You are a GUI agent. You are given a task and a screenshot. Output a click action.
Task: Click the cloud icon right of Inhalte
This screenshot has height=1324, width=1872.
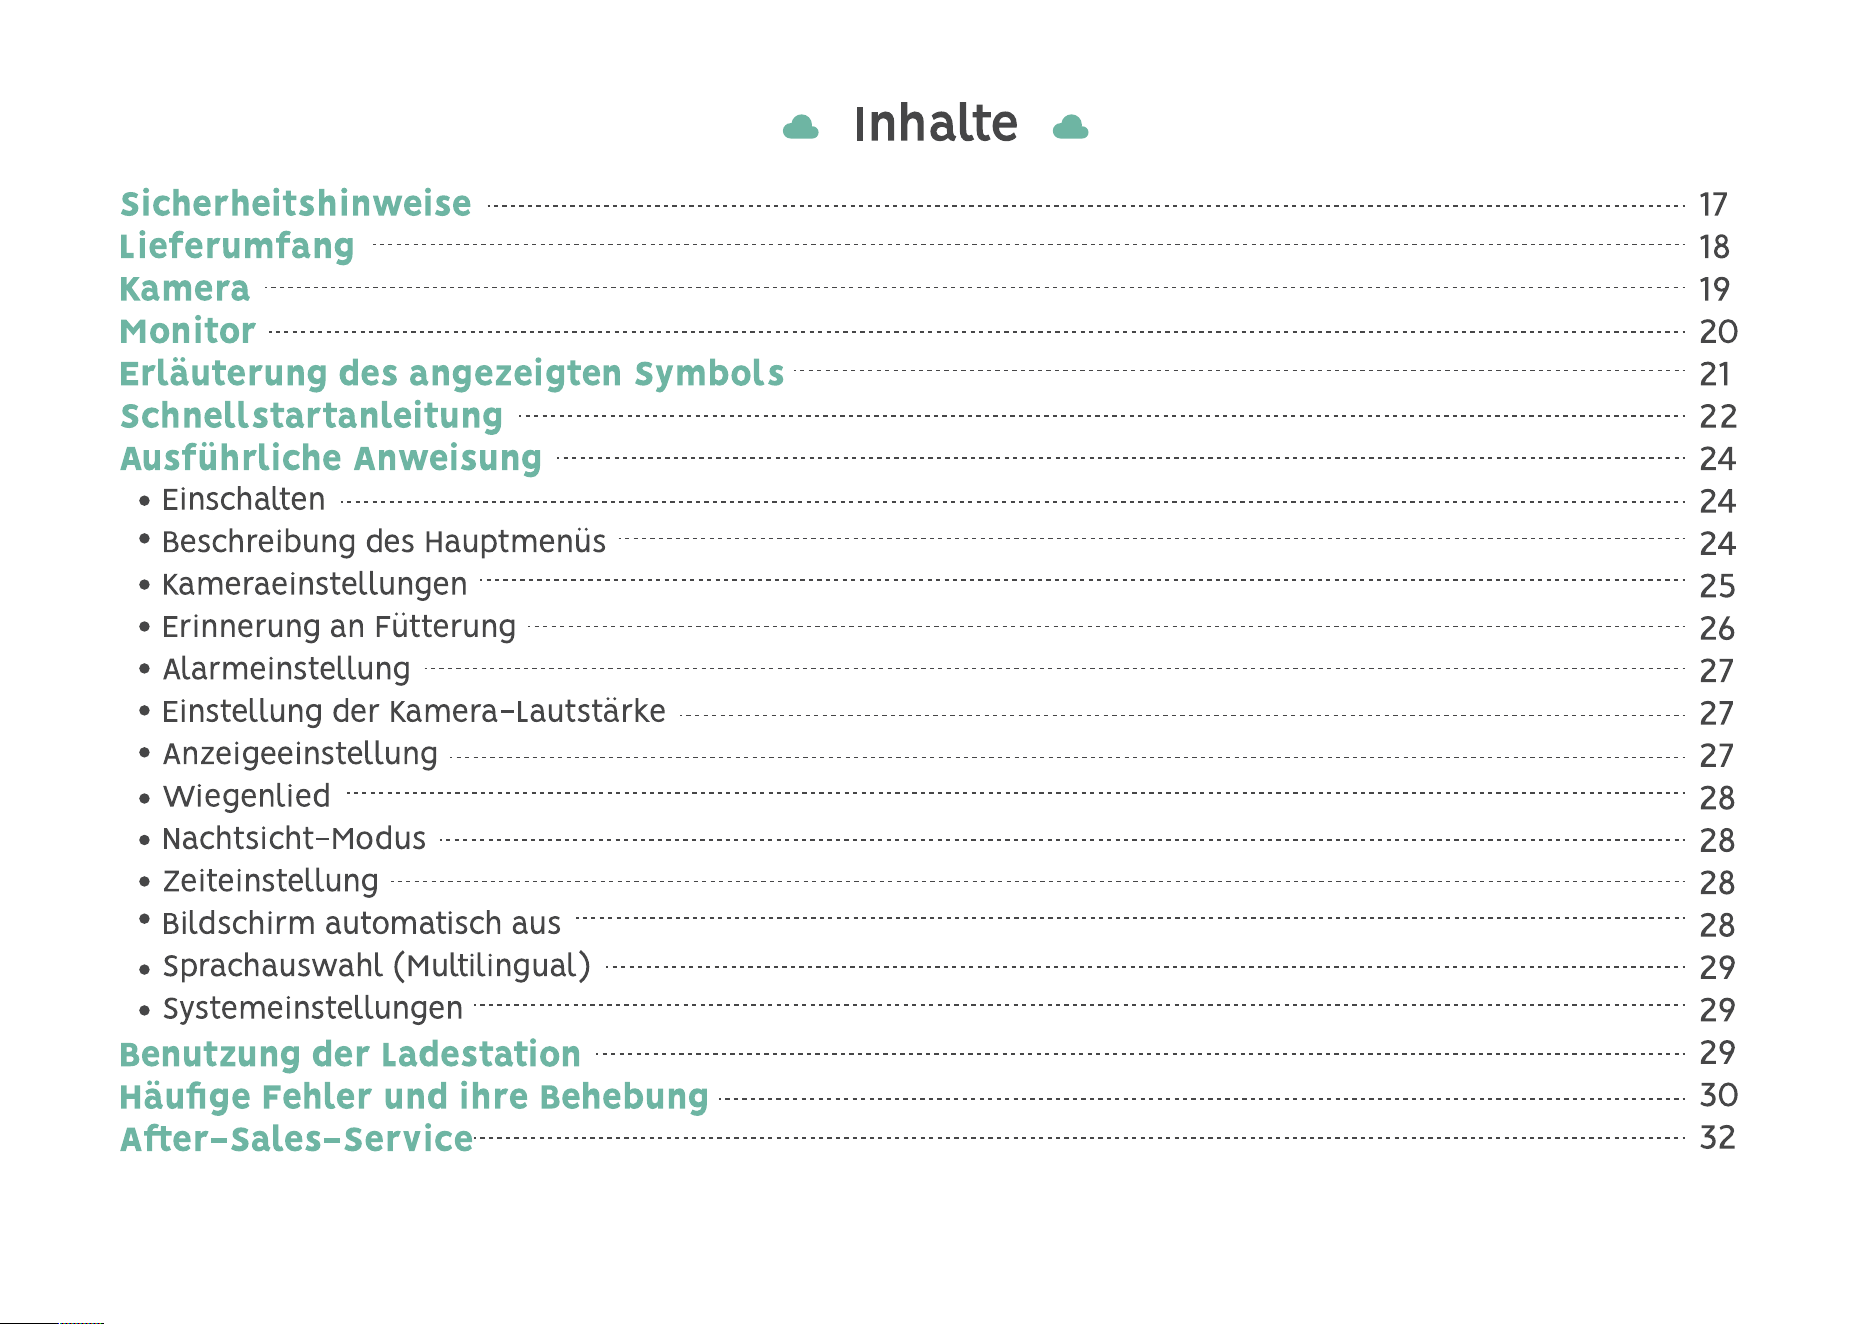(x=1070, y=127)
